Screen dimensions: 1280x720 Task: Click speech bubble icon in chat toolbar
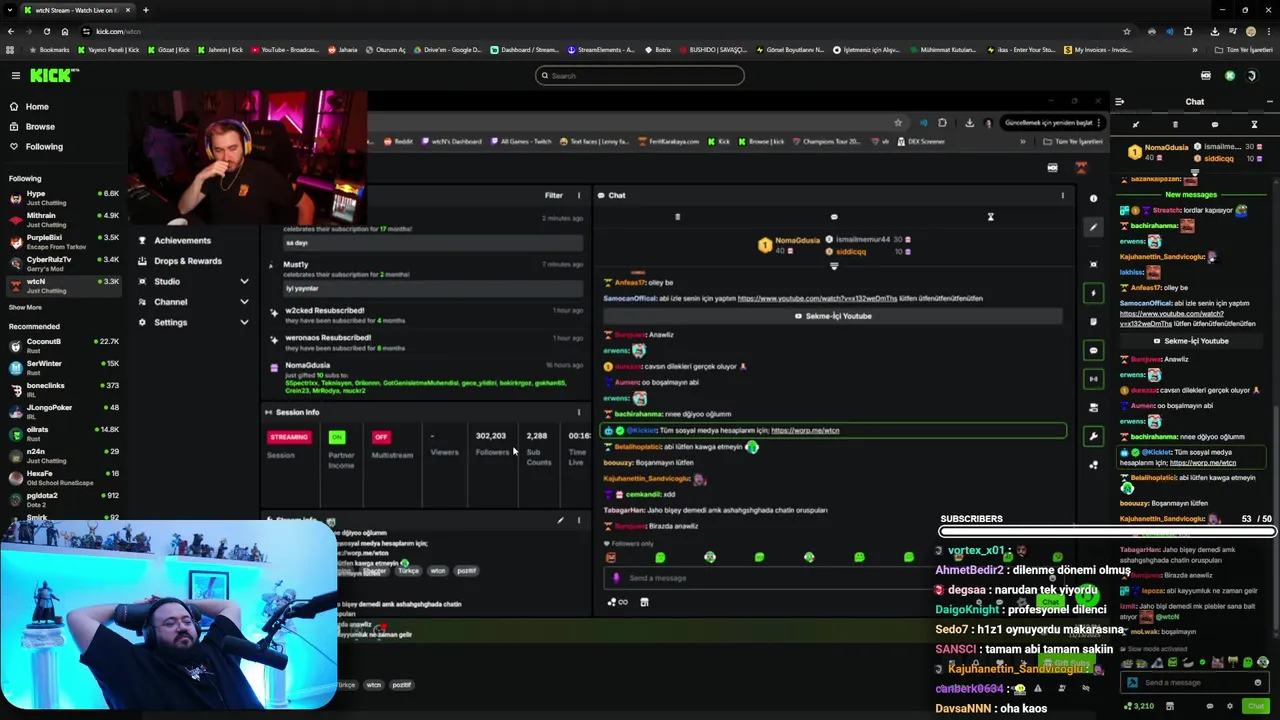1215,125
